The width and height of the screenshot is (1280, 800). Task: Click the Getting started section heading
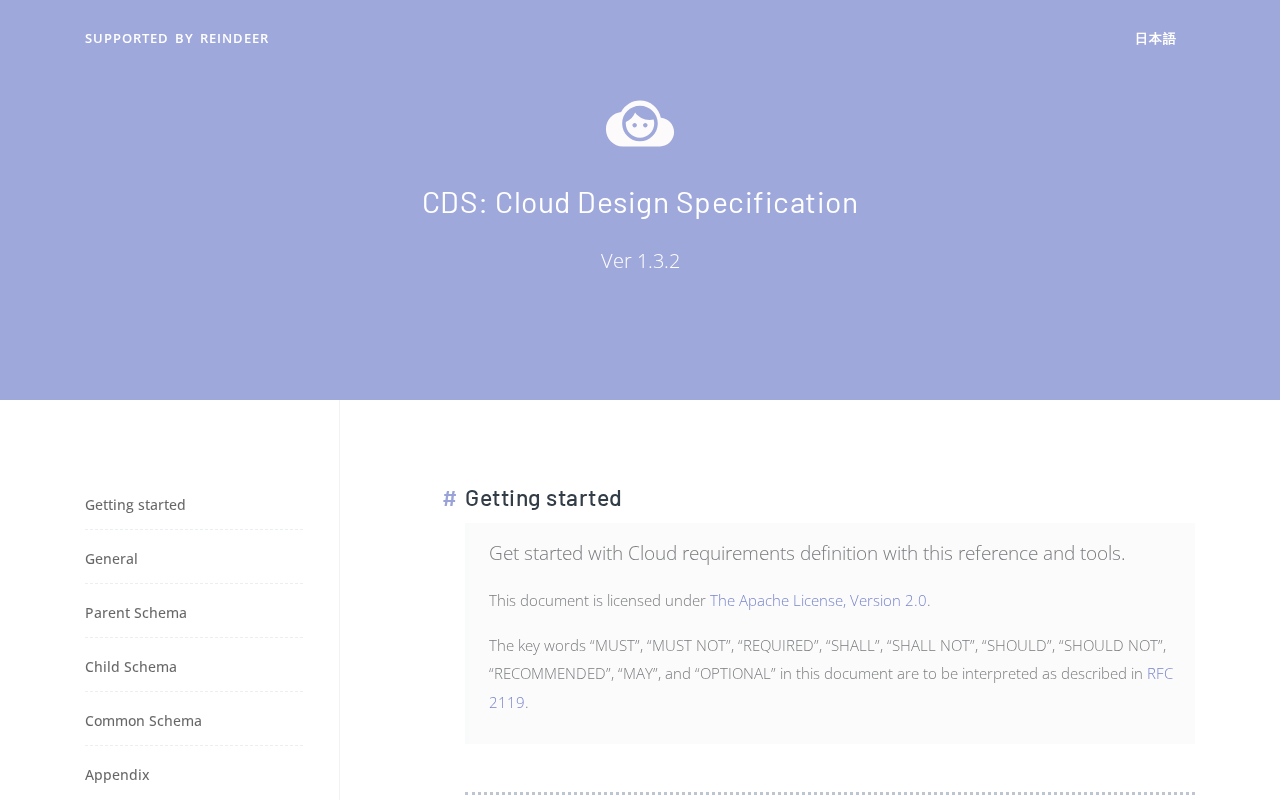tap(543, 498)
